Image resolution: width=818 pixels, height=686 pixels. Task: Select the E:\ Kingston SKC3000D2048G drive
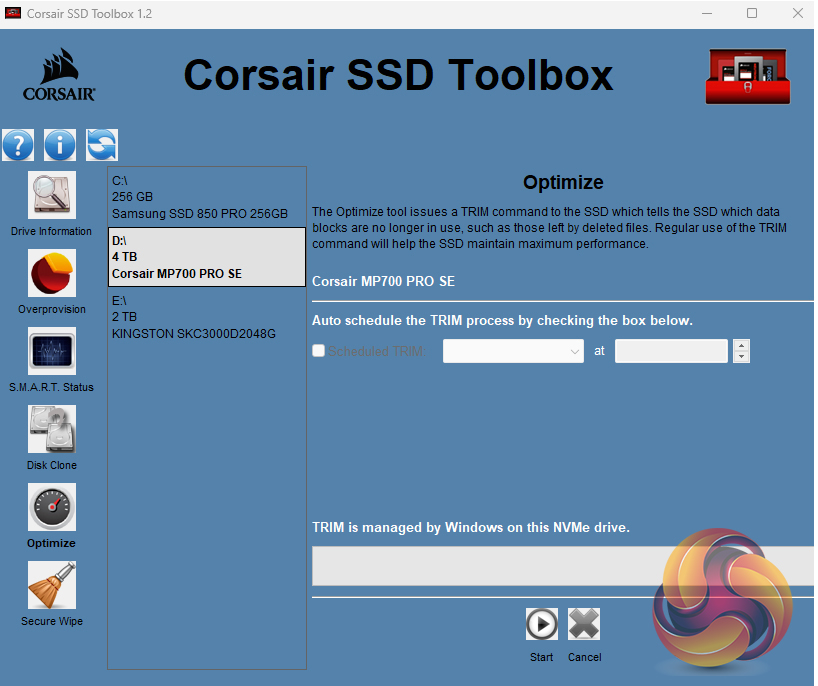coord(206,316)
